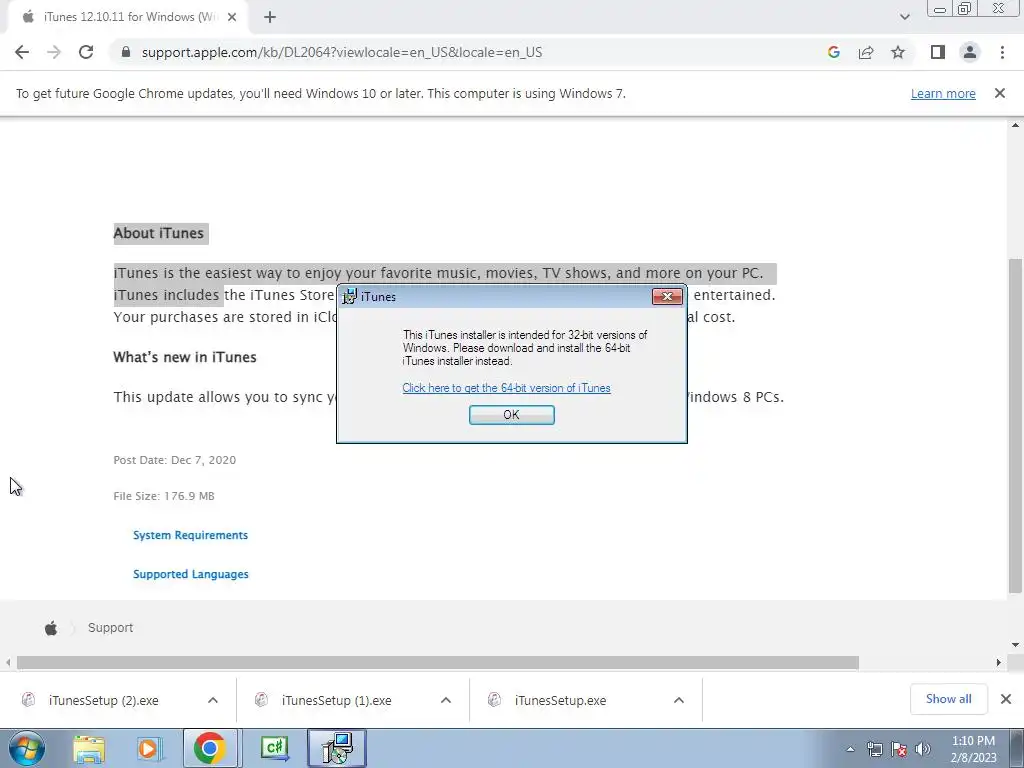Open the Chrome three-dot menu
The width and height of the screenshot is (1024, 768).
click(1002, 52)
